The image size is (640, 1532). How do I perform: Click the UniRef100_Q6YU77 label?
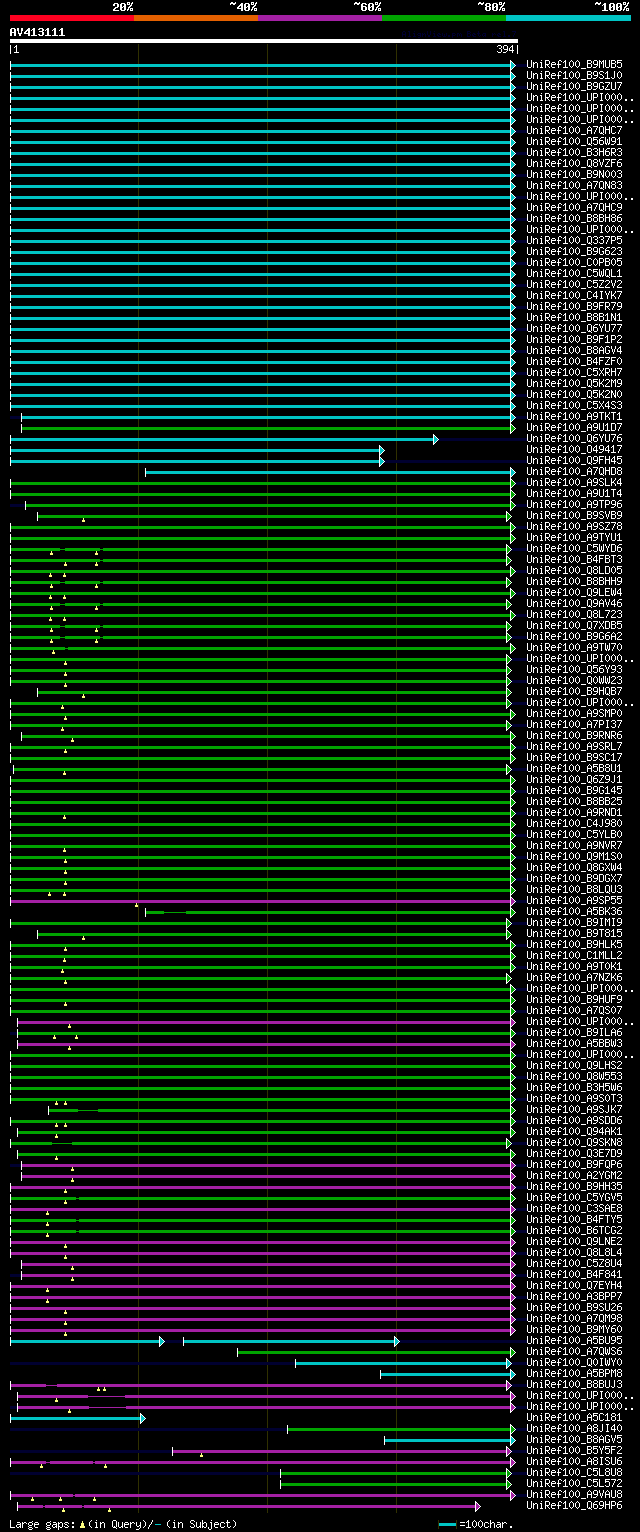pyautogui.click(x=574, y=328)
